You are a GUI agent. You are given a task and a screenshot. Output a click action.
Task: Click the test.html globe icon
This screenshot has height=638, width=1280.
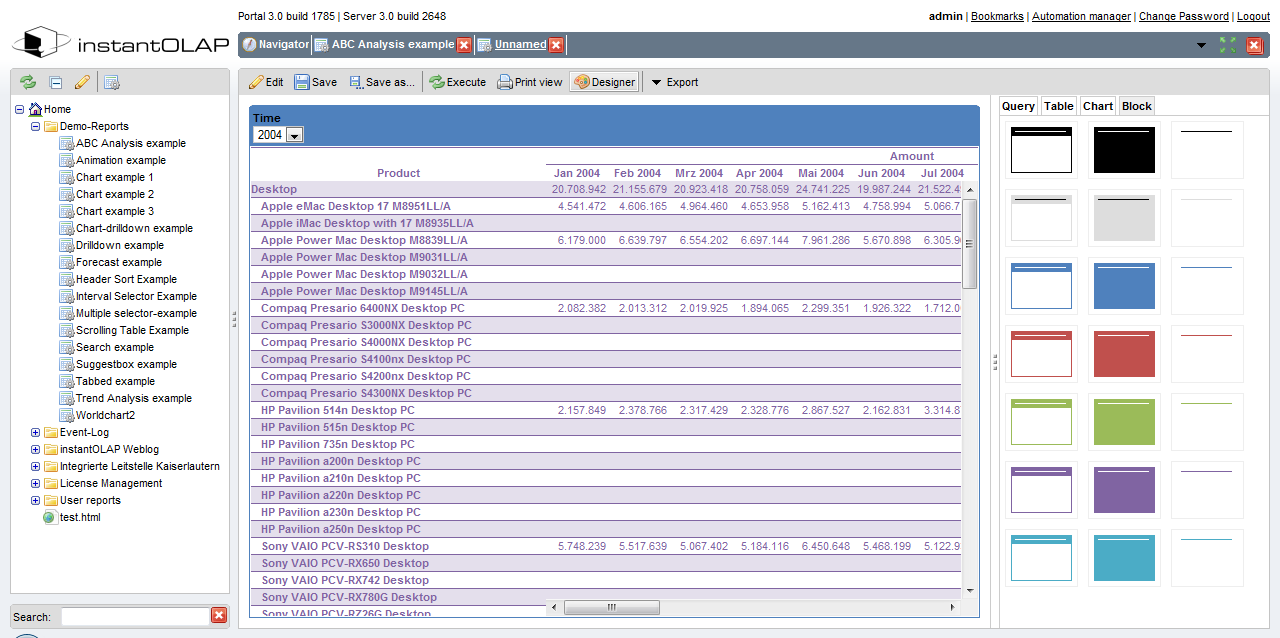(50, 517)
